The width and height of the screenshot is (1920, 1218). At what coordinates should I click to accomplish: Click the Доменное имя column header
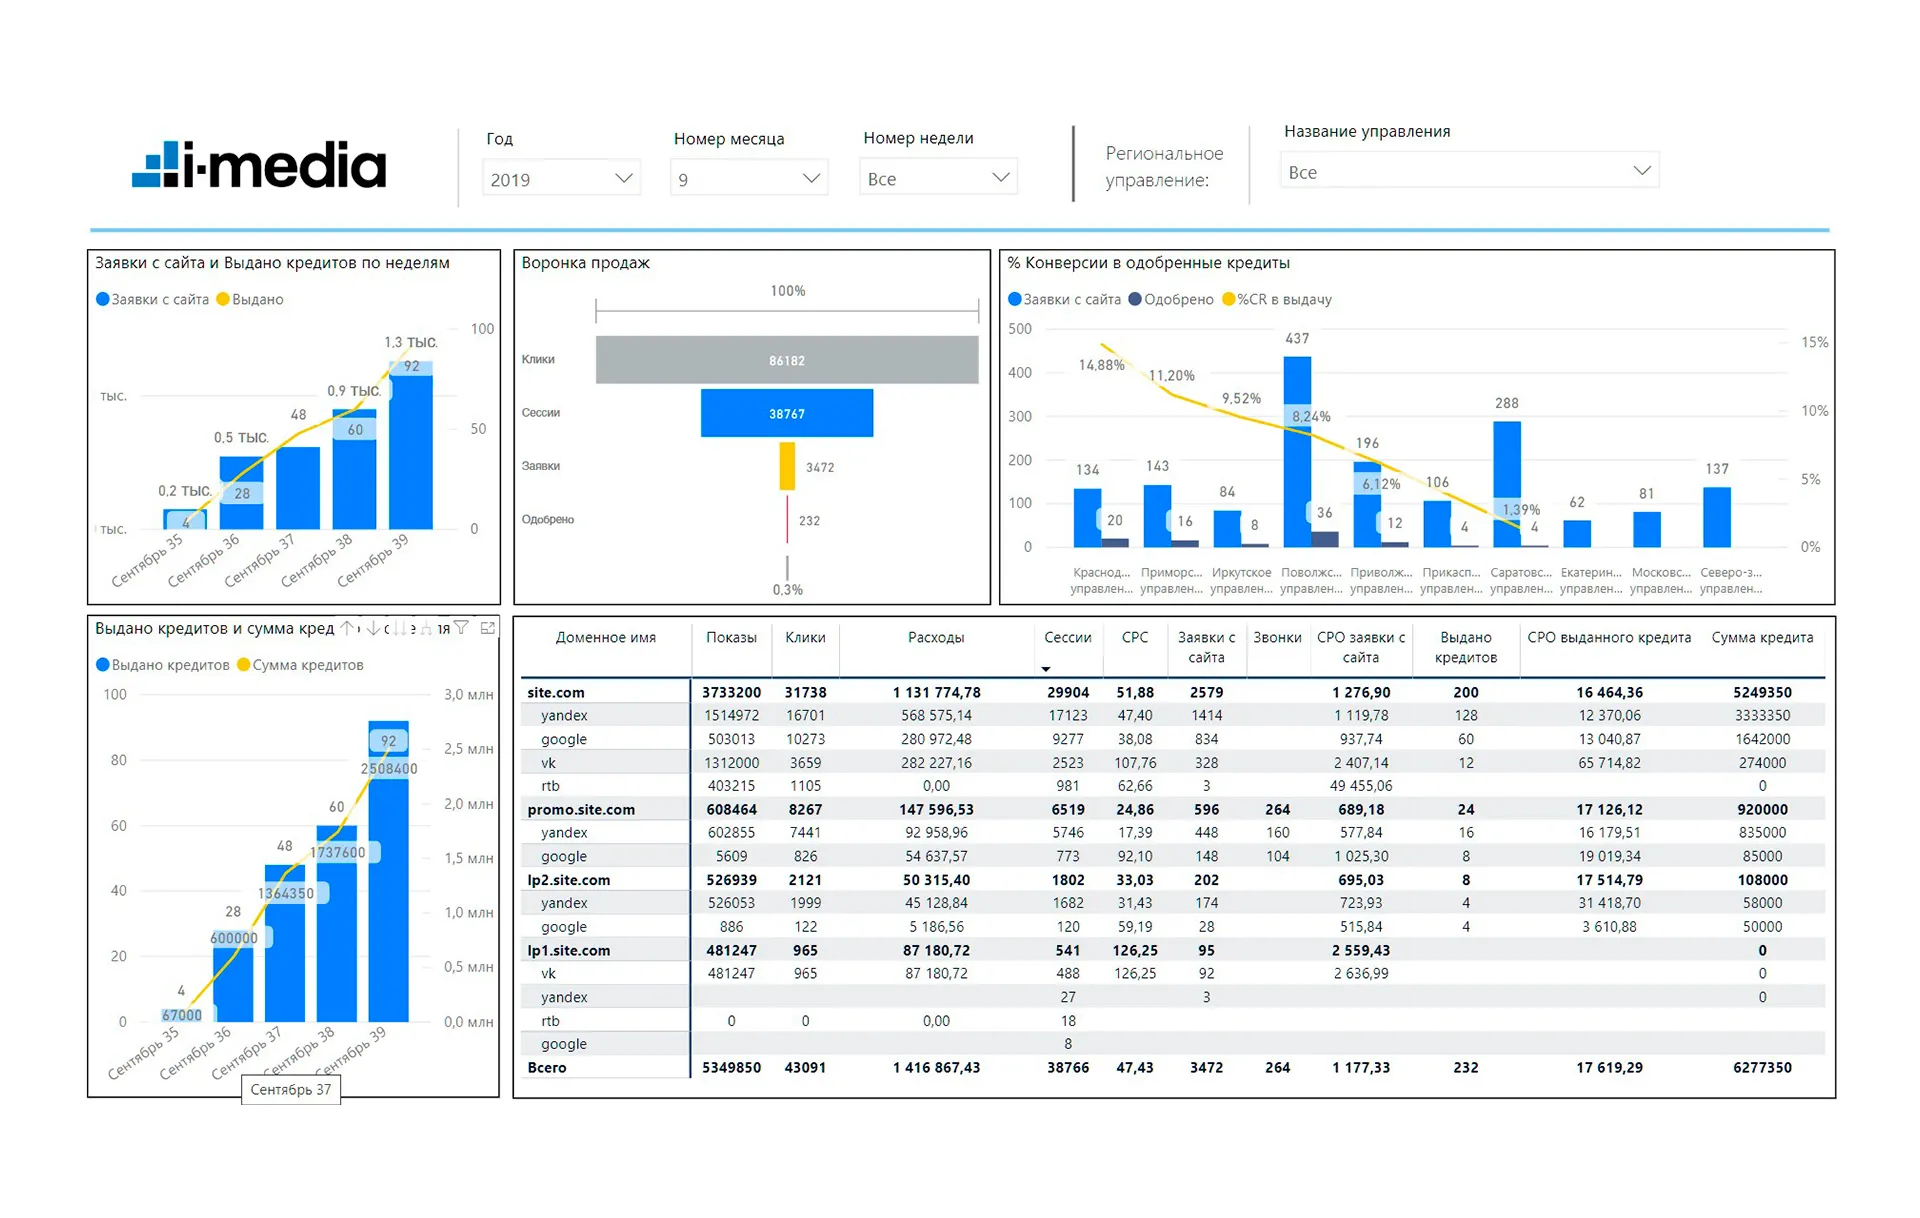pyautogui.click(x=605, y=638)
